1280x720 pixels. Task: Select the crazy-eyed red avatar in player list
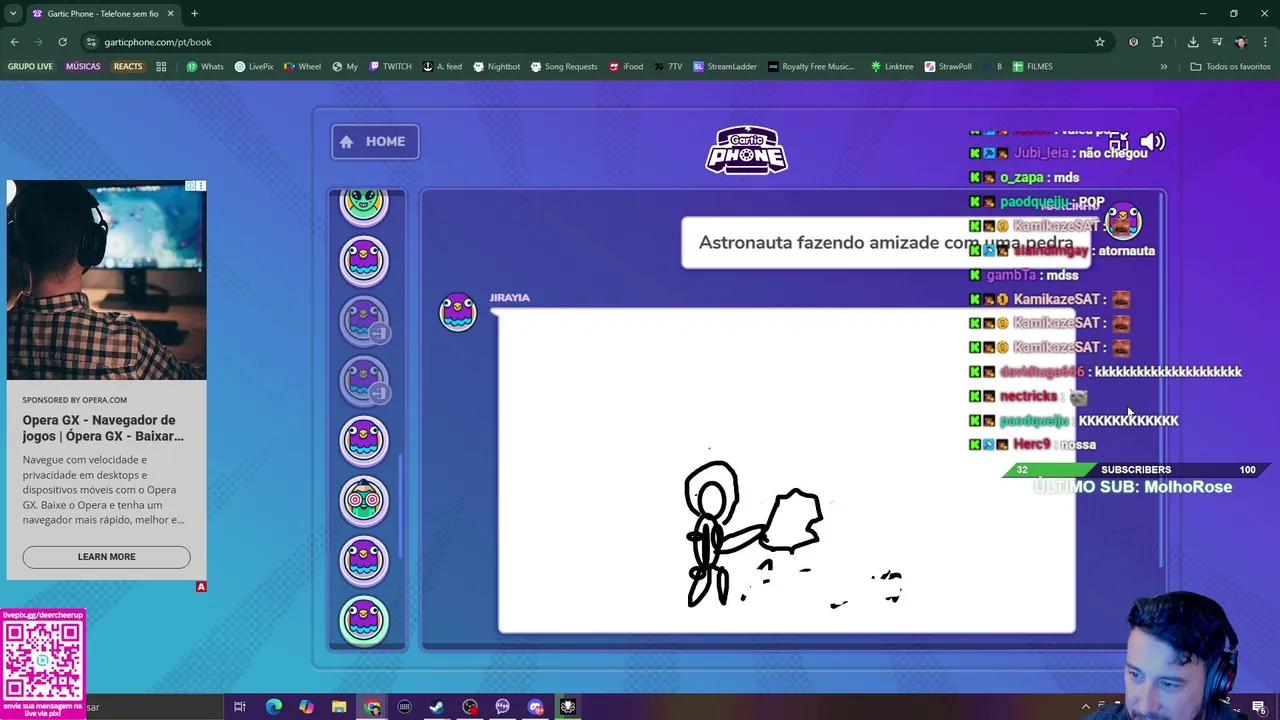[364, 500]
